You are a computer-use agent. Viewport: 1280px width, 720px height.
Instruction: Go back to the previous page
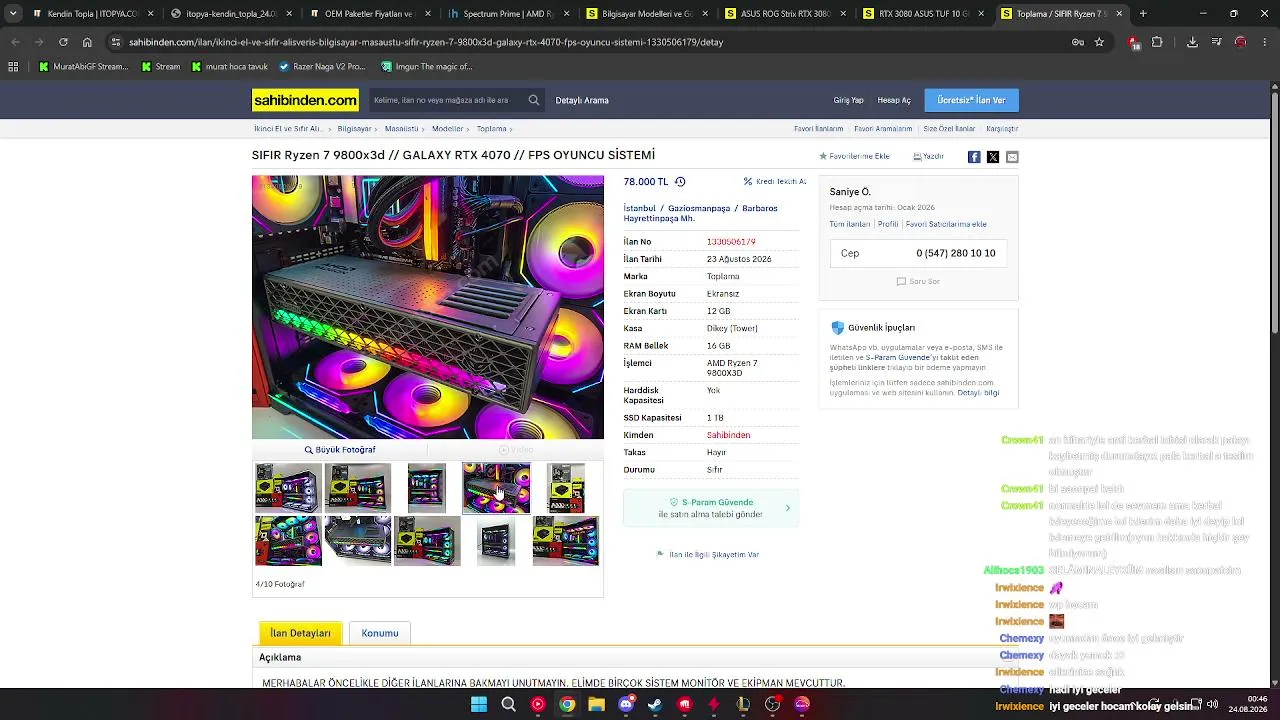(x=15, y=42)
